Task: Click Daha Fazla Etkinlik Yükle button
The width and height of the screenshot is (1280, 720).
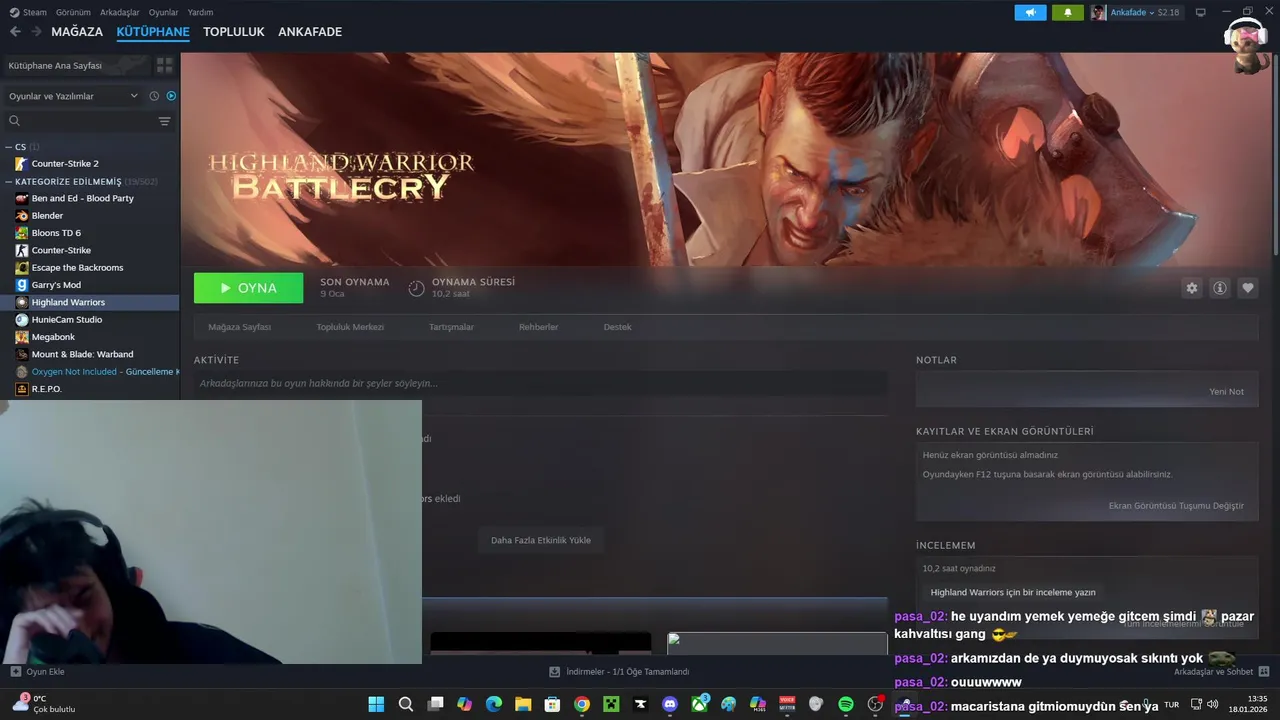Action: pos(541,540)
